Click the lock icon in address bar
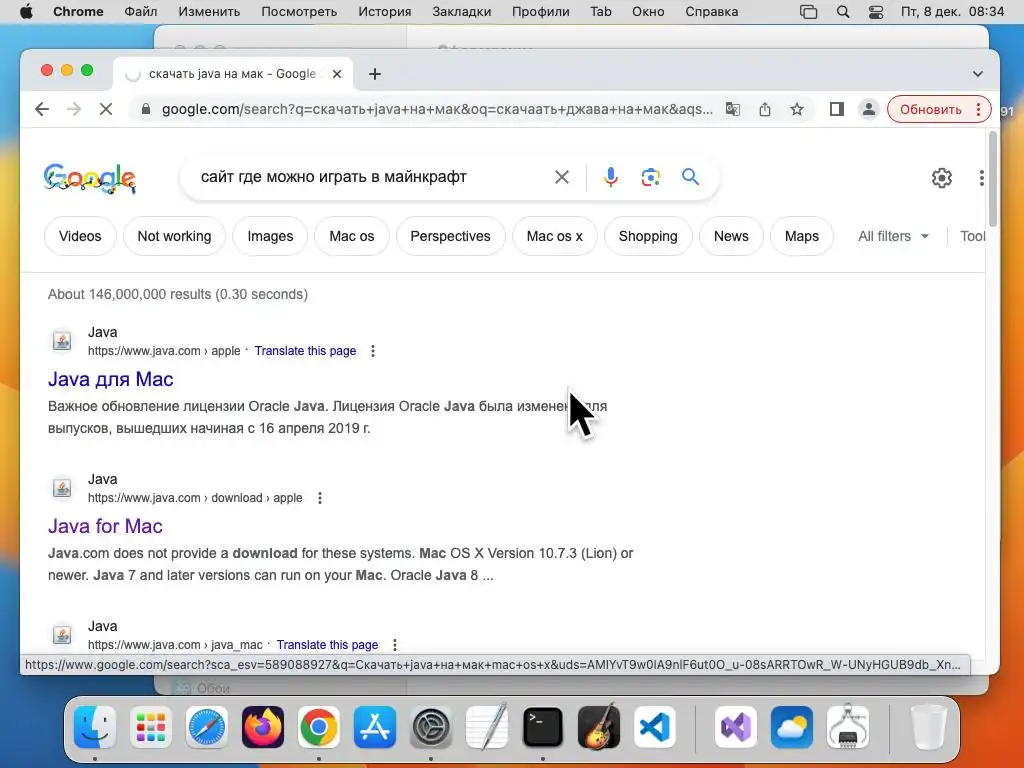Screen dimensions: 1024x768 [x=146, y=109]
